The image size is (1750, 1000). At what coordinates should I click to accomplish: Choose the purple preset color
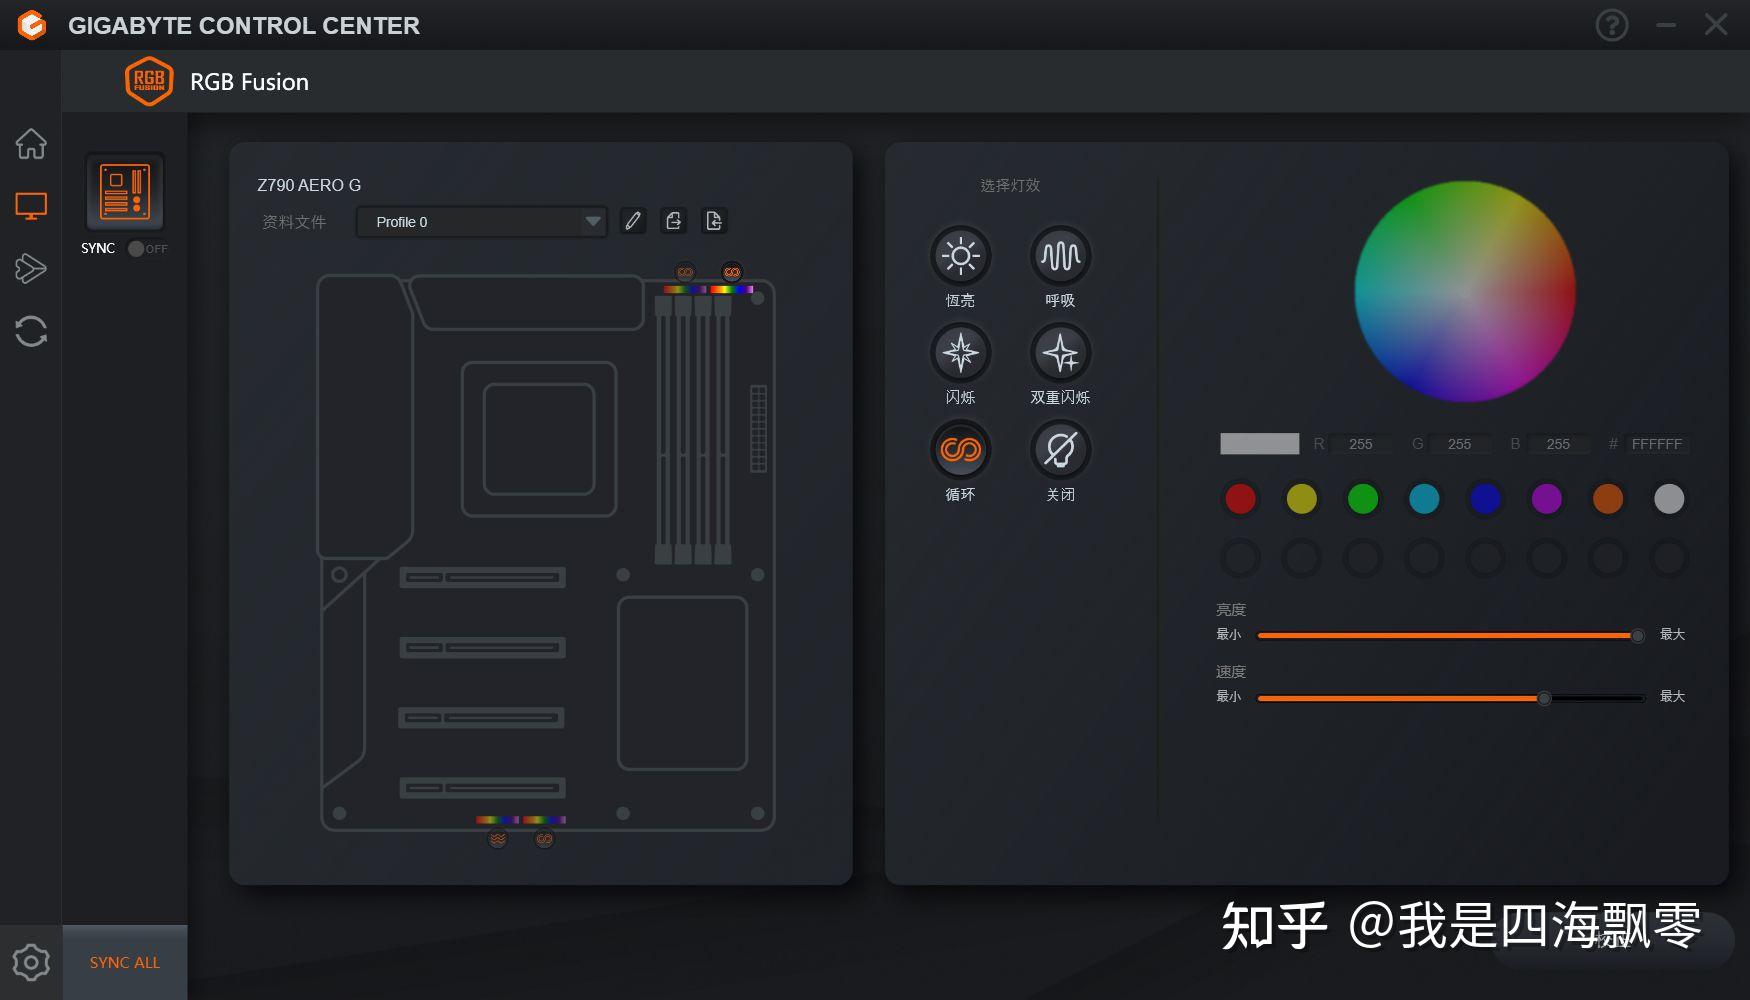click(1547, 499)
